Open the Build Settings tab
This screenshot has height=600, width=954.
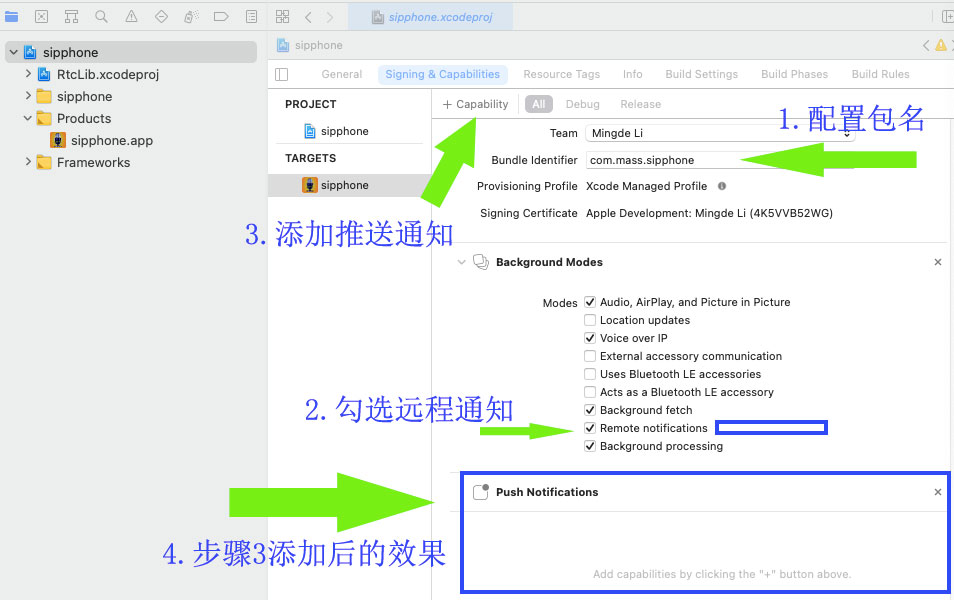[x=702, y=74]
